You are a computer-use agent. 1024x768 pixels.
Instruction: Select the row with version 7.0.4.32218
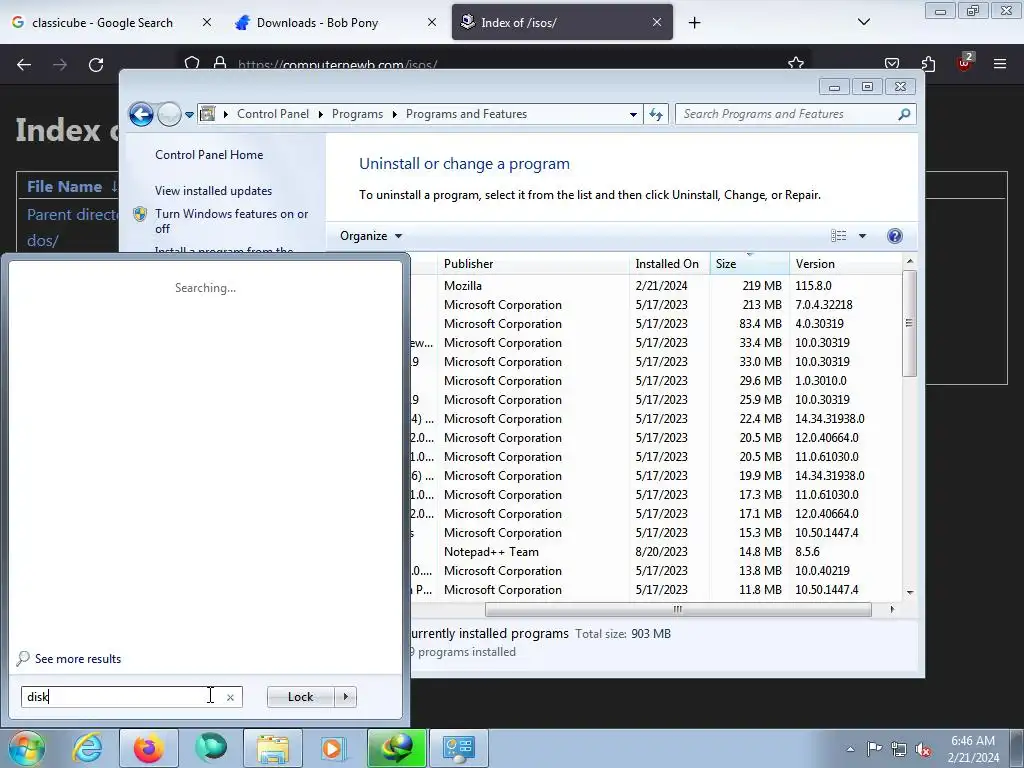656,304
